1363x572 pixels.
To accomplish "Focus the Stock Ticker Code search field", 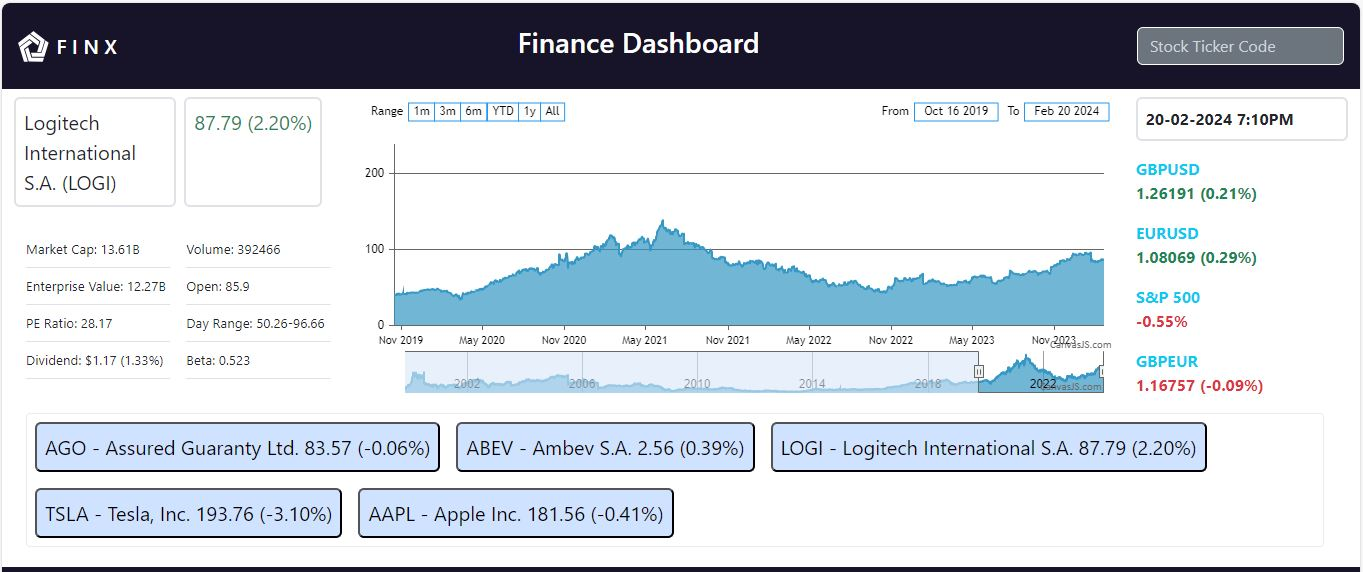I will [x=1240, y=46].
